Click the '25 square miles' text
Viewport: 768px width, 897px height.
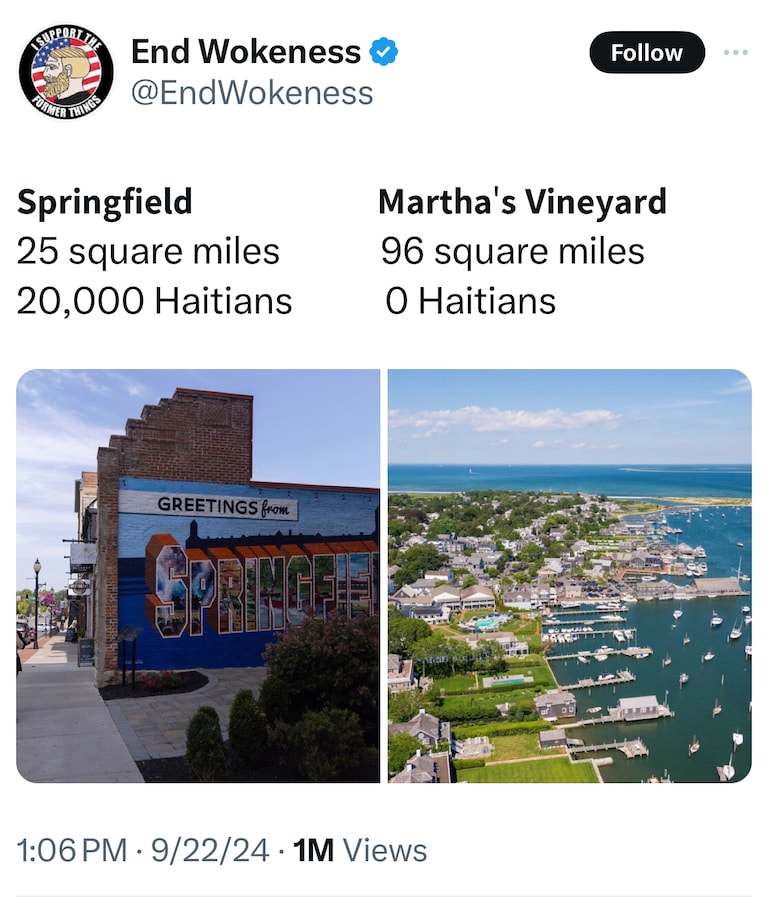pos(148,252)
